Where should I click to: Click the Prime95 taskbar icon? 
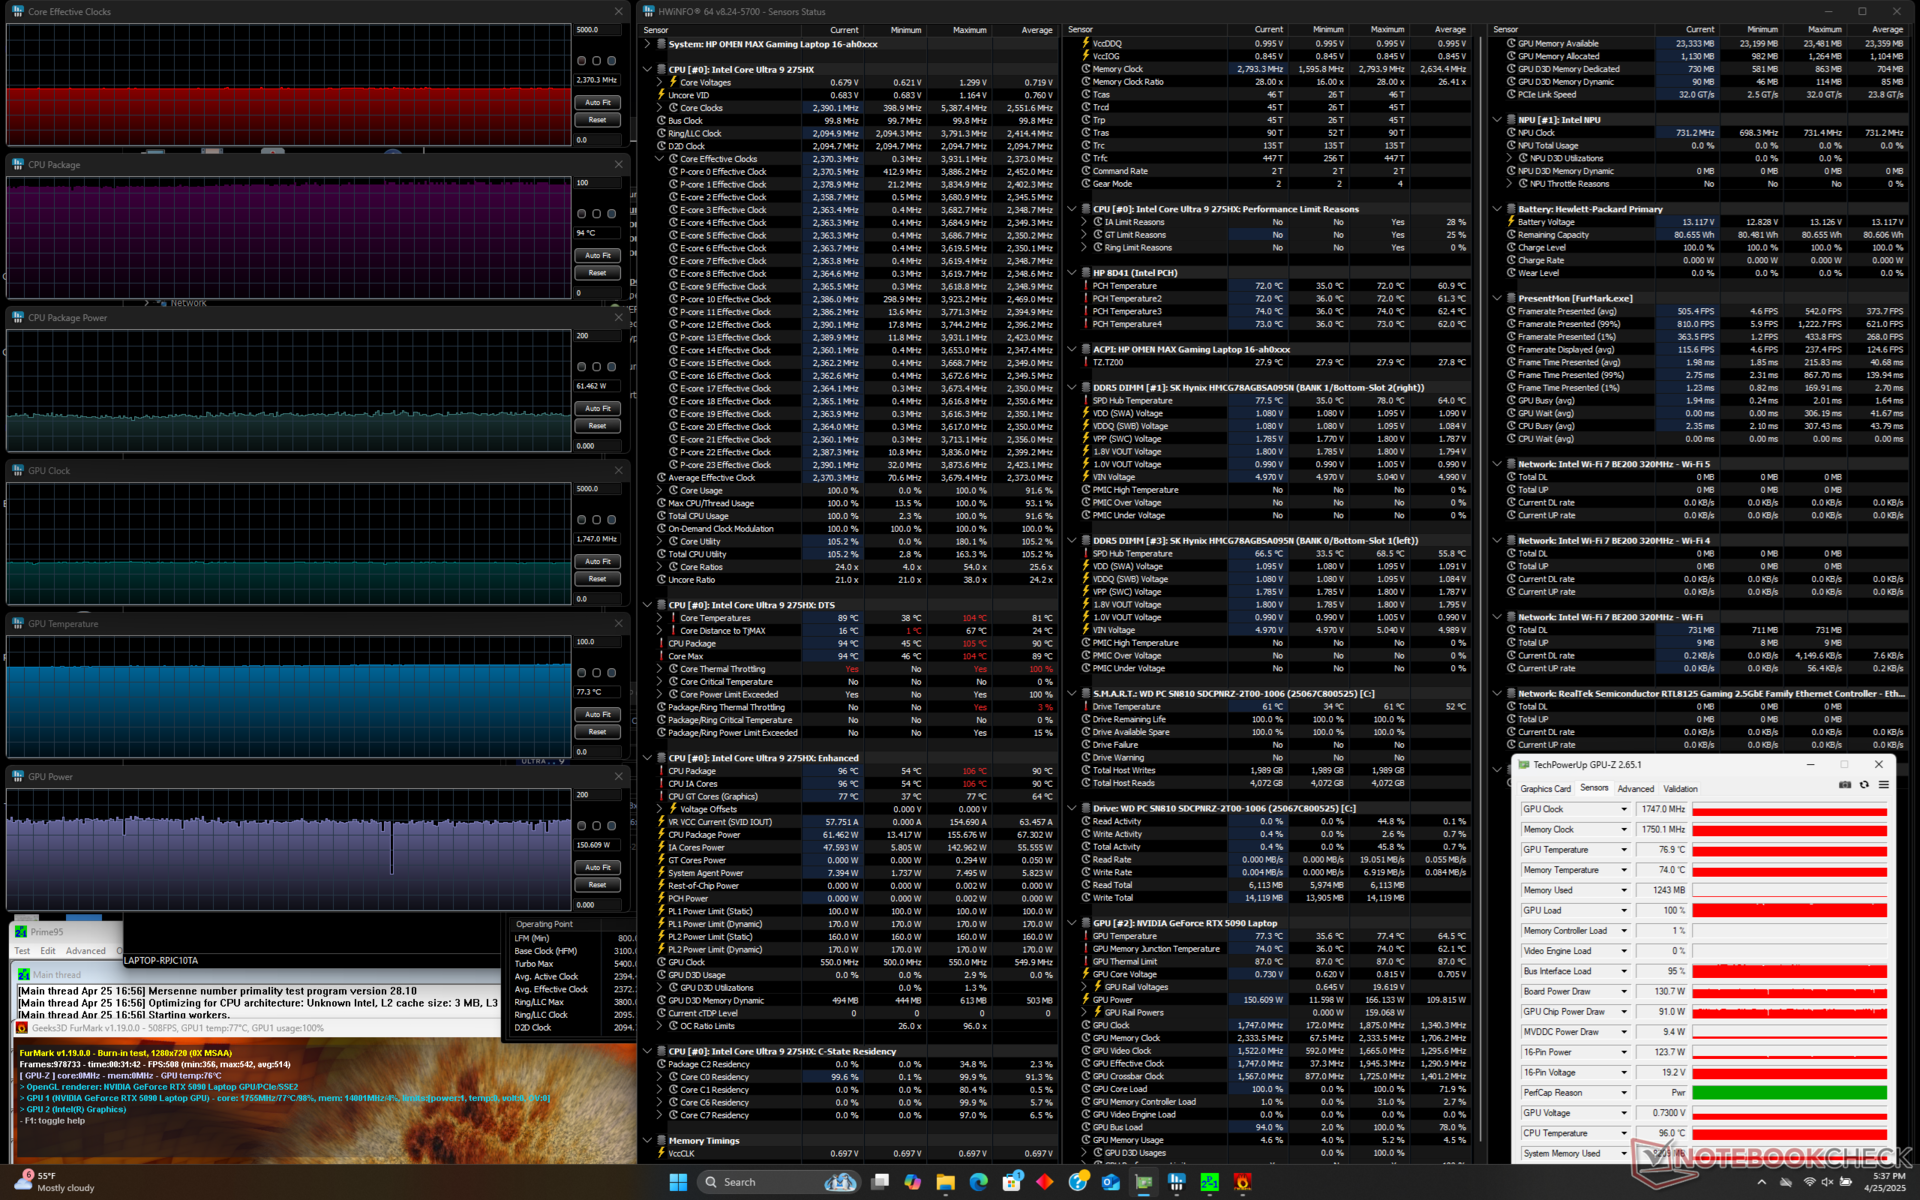(1210, 1182)
